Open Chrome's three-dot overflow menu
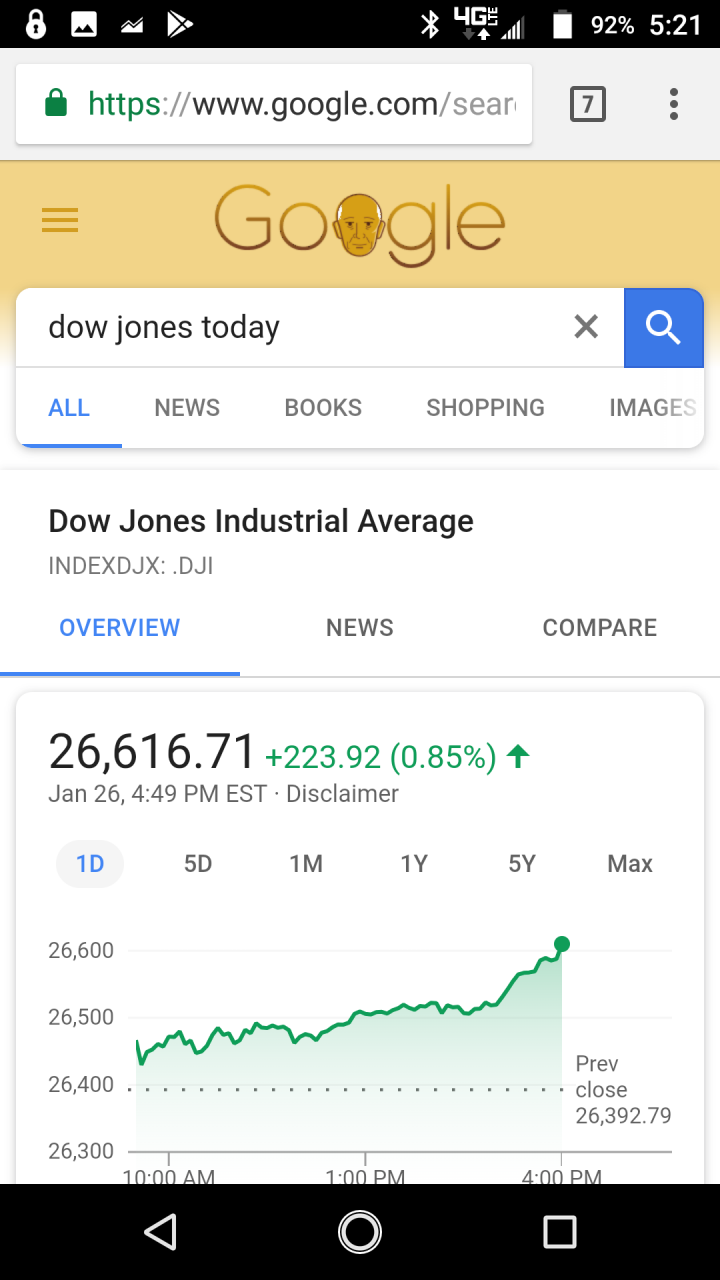This screenshot has width=720, height=1280. pos(674,104)
